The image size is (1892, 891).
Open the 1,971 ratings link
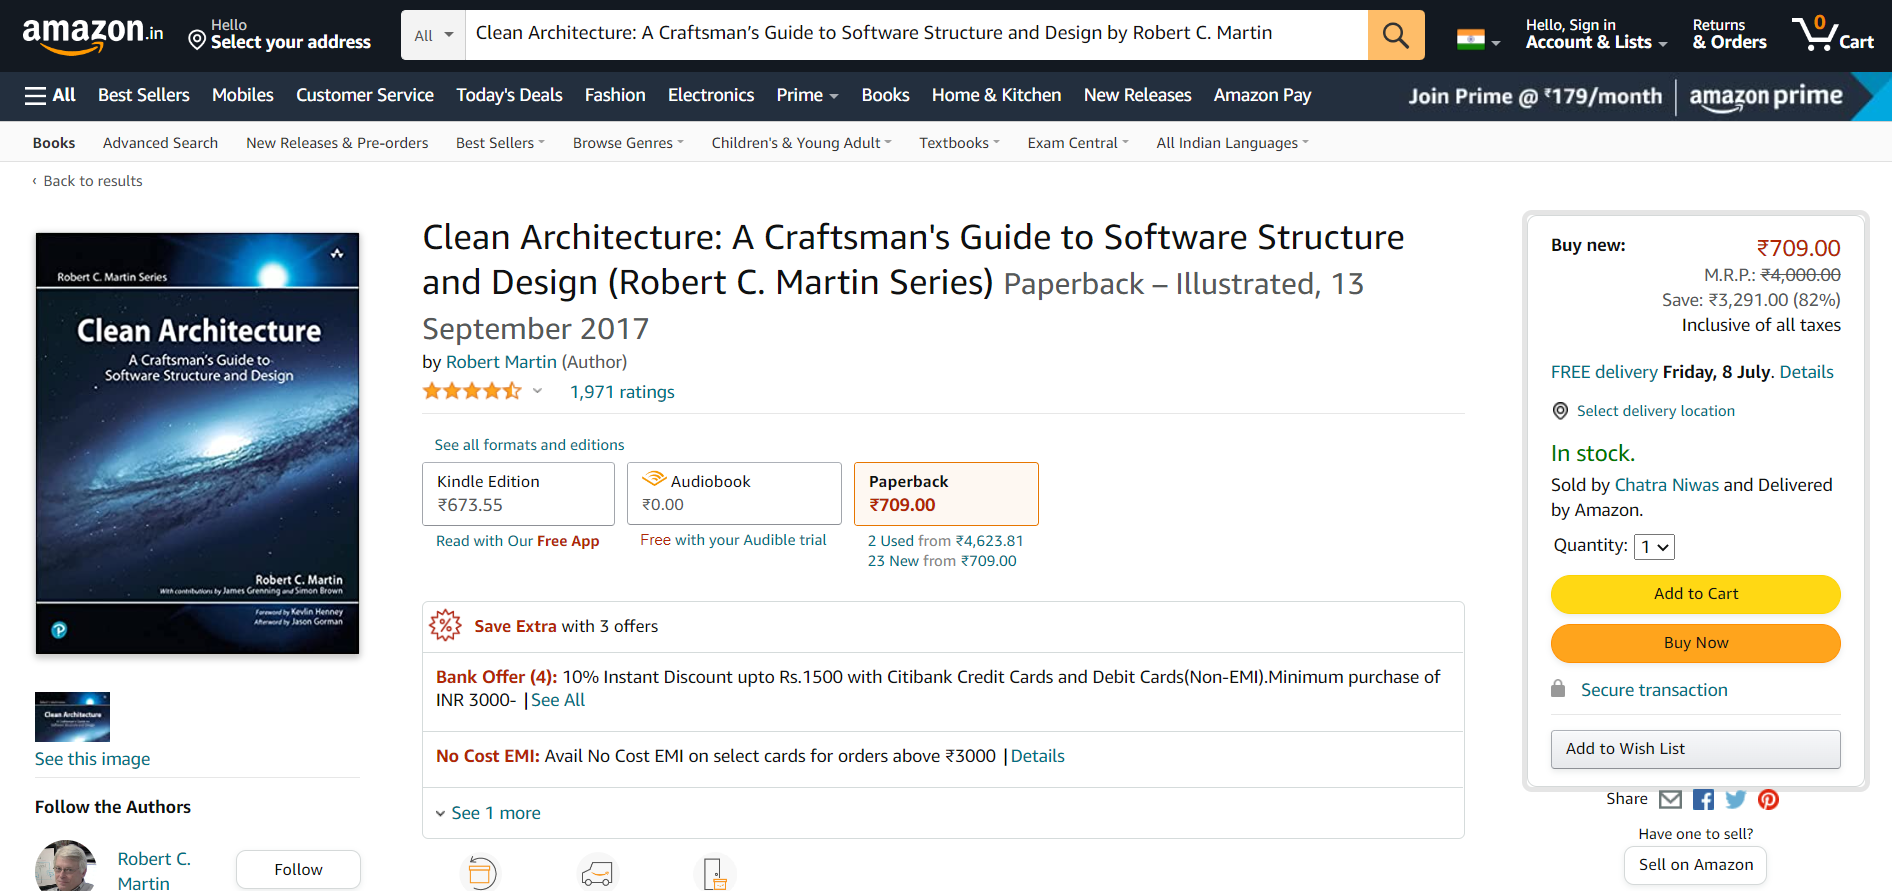[622, 392]
